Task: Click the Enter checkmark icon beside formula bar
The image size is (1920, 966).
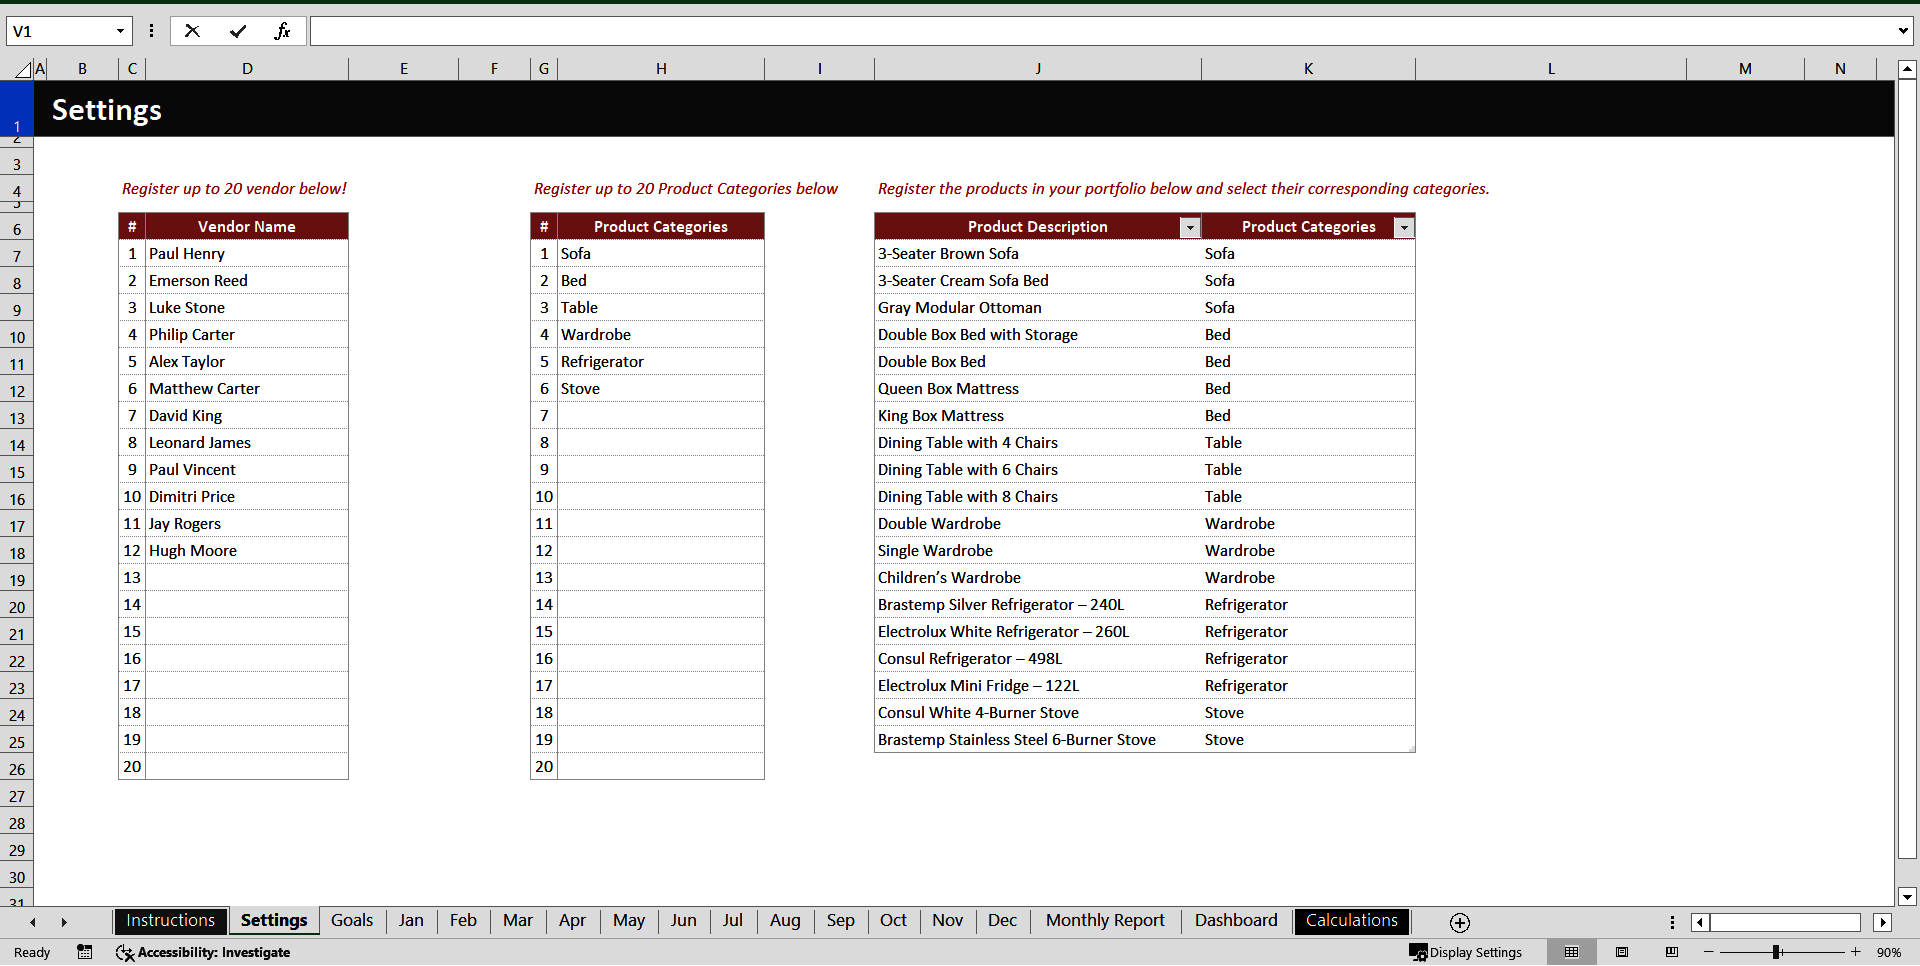Action: (238, 31)
